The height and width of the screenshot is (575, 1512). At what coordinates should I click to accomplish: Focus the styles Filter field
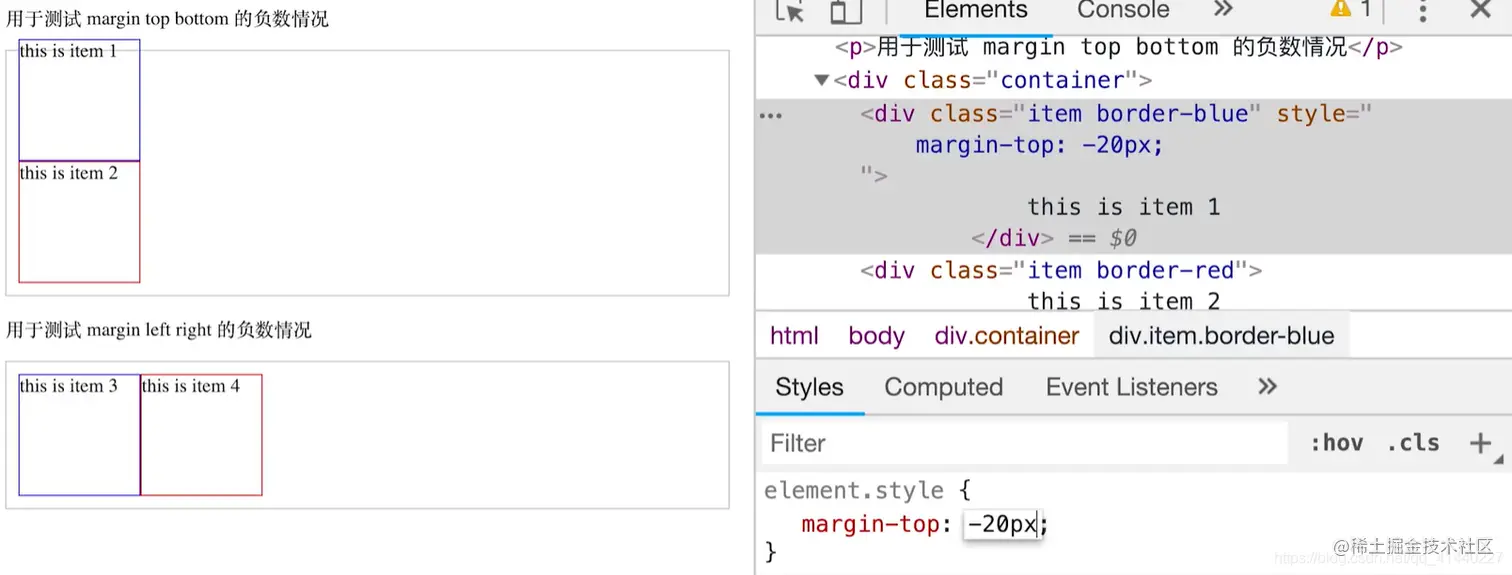1024,443
